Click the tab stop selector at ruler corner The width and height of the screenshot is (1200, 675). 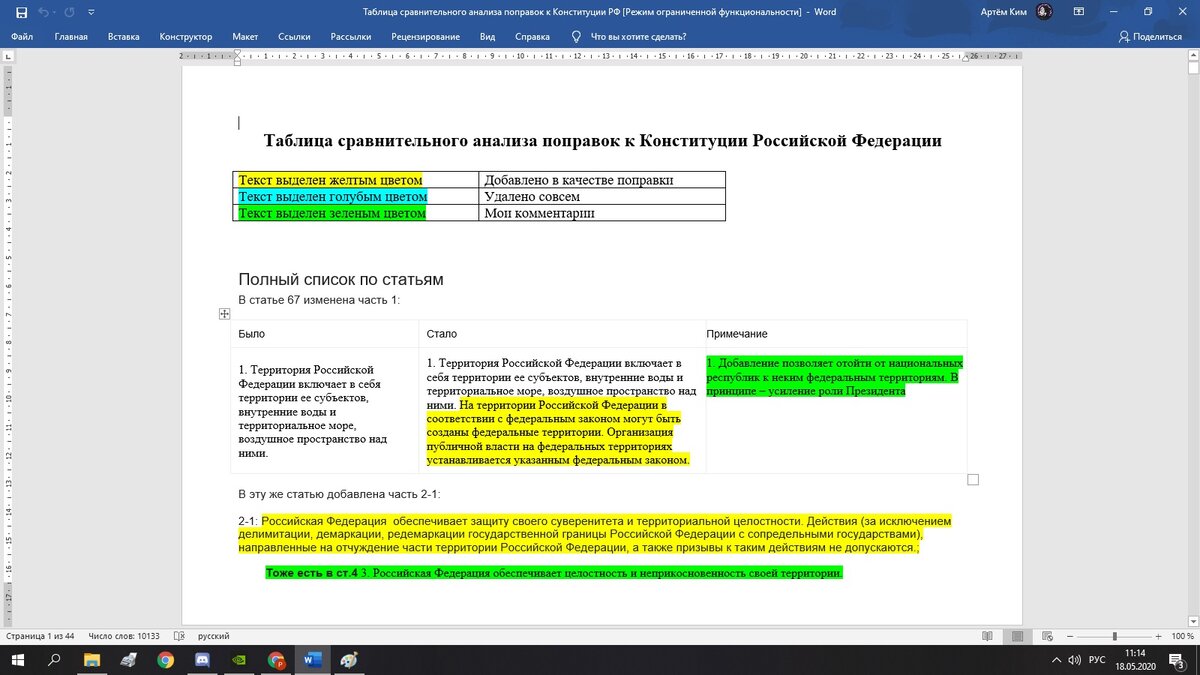pyautogui.click(x=8, y=57)
